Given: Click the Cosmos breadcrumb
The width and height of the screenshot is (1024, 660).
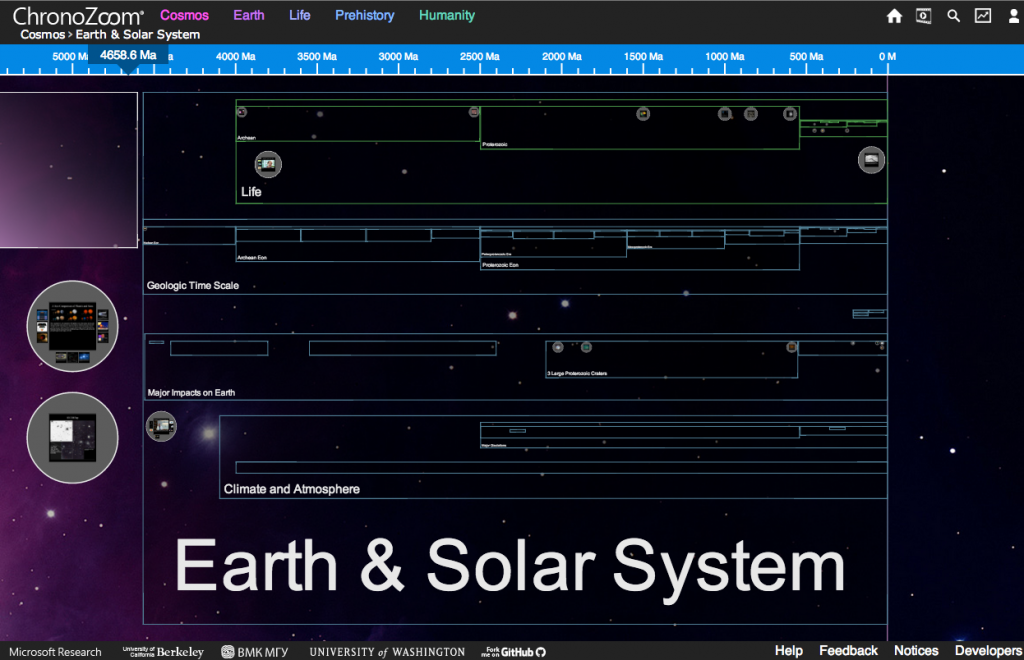Looking at the screenshot, I should click(x=42, y=35).
